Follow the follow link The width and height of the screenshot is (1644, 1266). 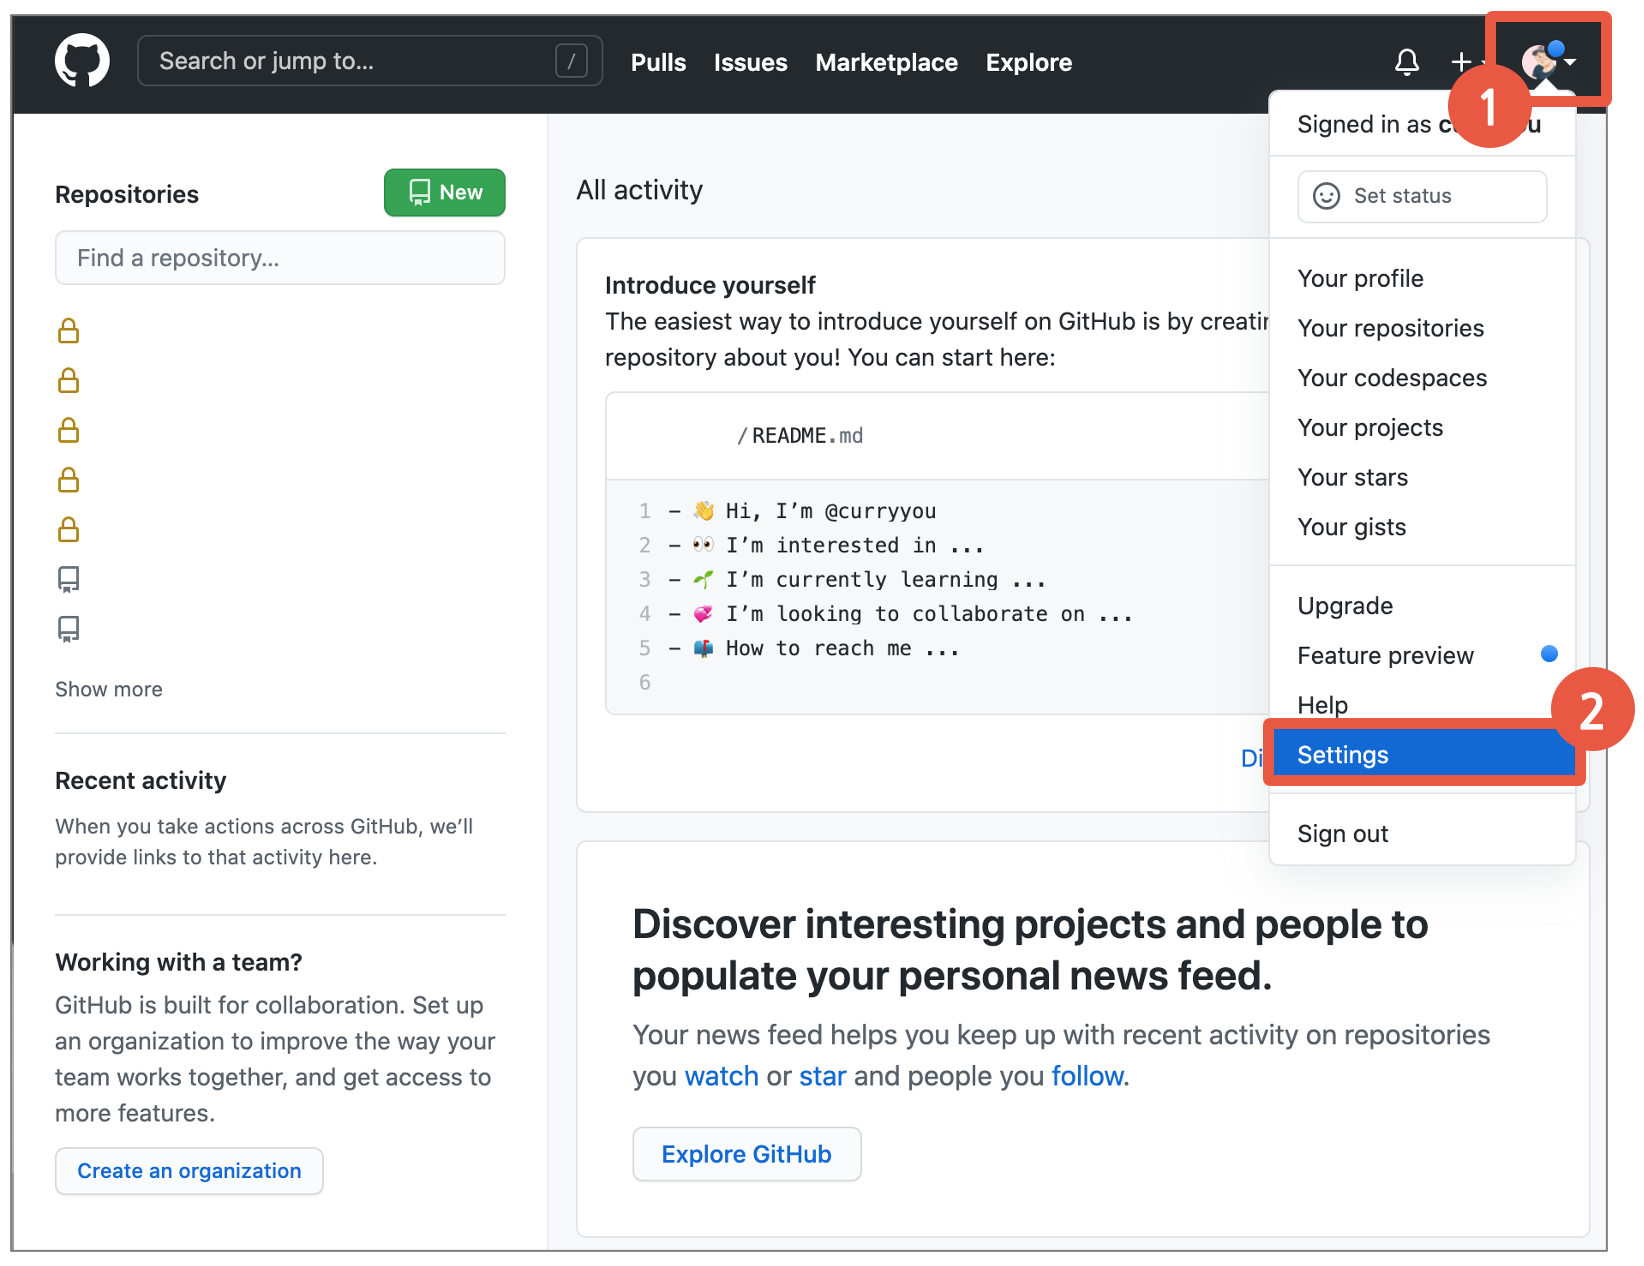point(1087,1076)
